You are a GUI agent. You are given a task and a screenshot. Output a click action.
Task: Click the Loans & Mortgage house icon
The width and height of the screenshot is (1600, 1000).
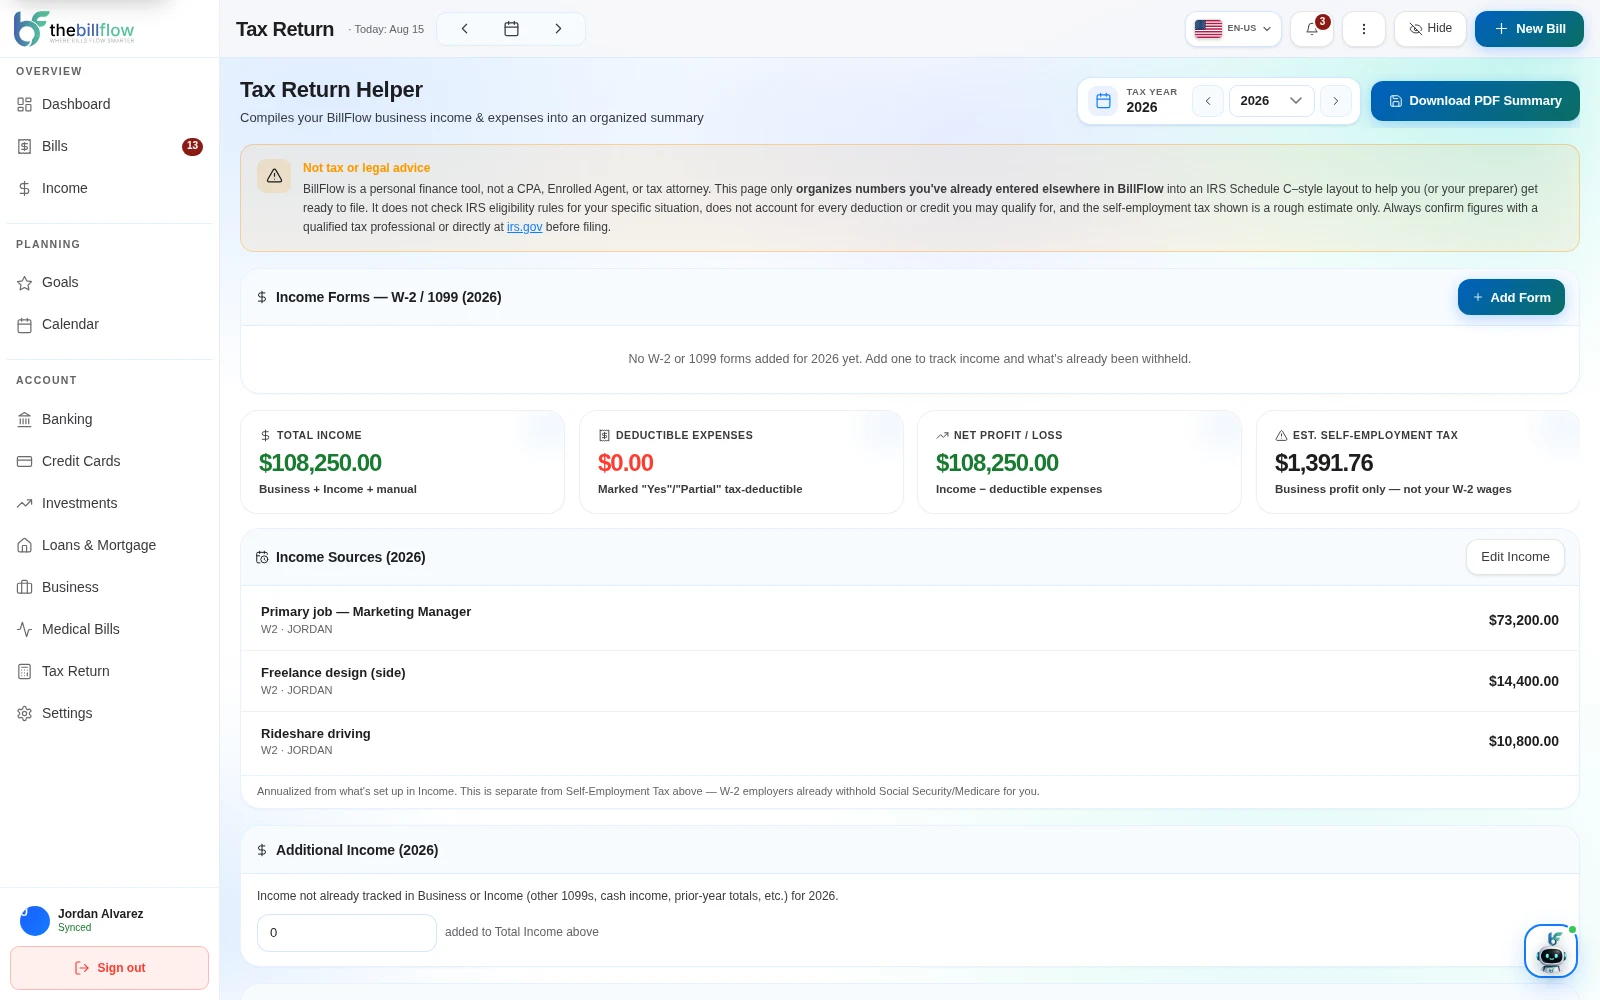pyautogui.click(x=25, y=545)
